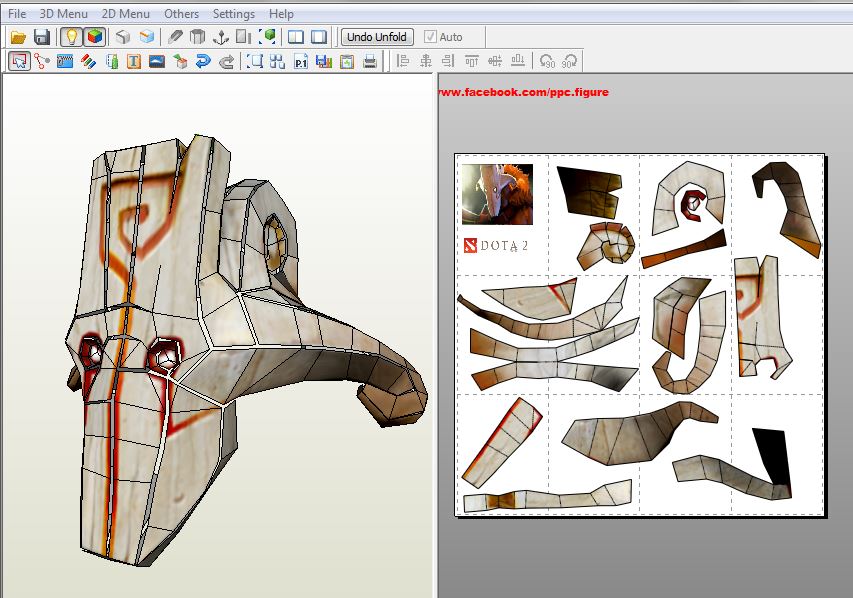Image resolution: width=853 pixels, height=598 pixels.
Task: Click the green figure with page icon
Action: [112, 61]
